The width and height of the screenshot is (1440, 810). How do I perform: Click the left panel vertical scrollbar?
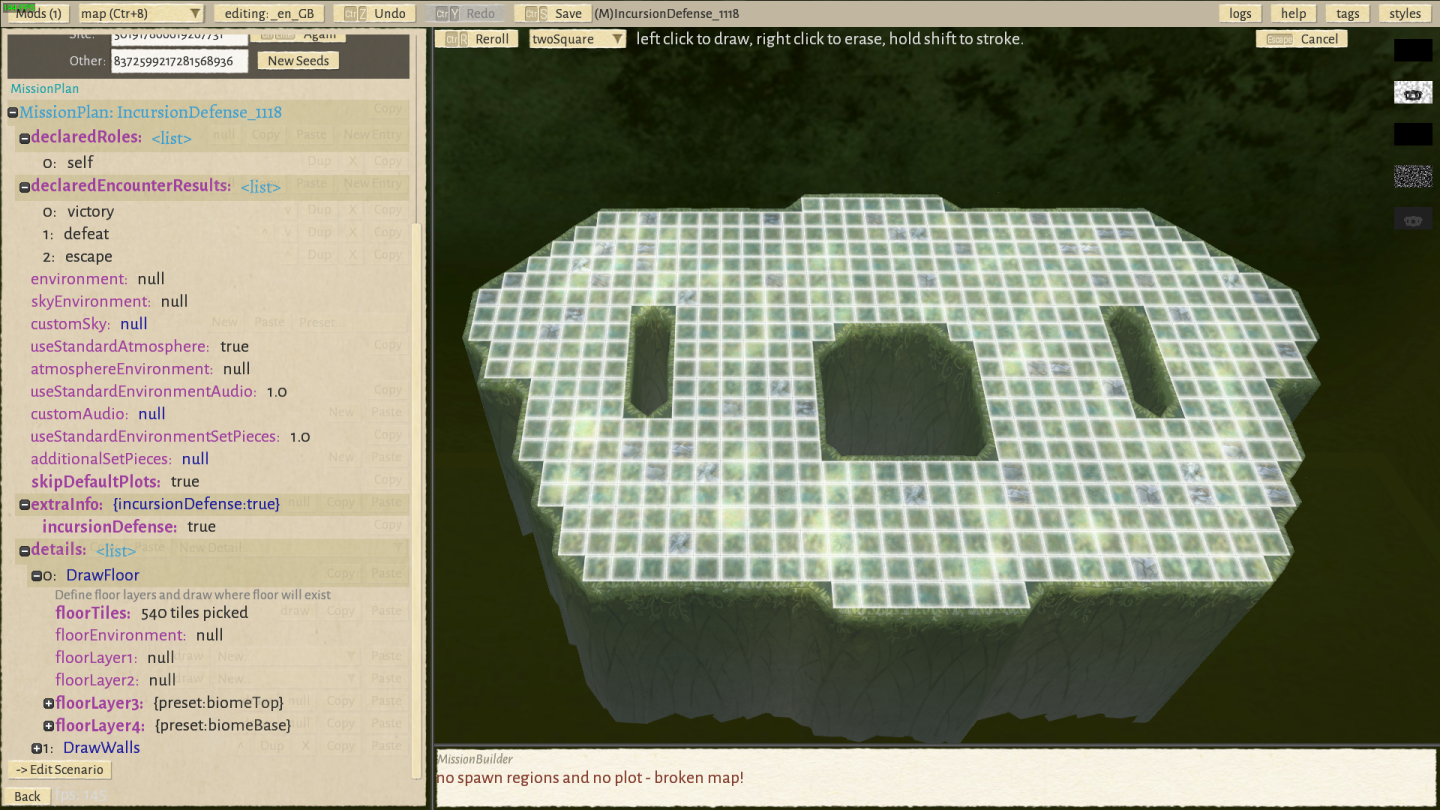pyautogui.click(x=418, y=500)
